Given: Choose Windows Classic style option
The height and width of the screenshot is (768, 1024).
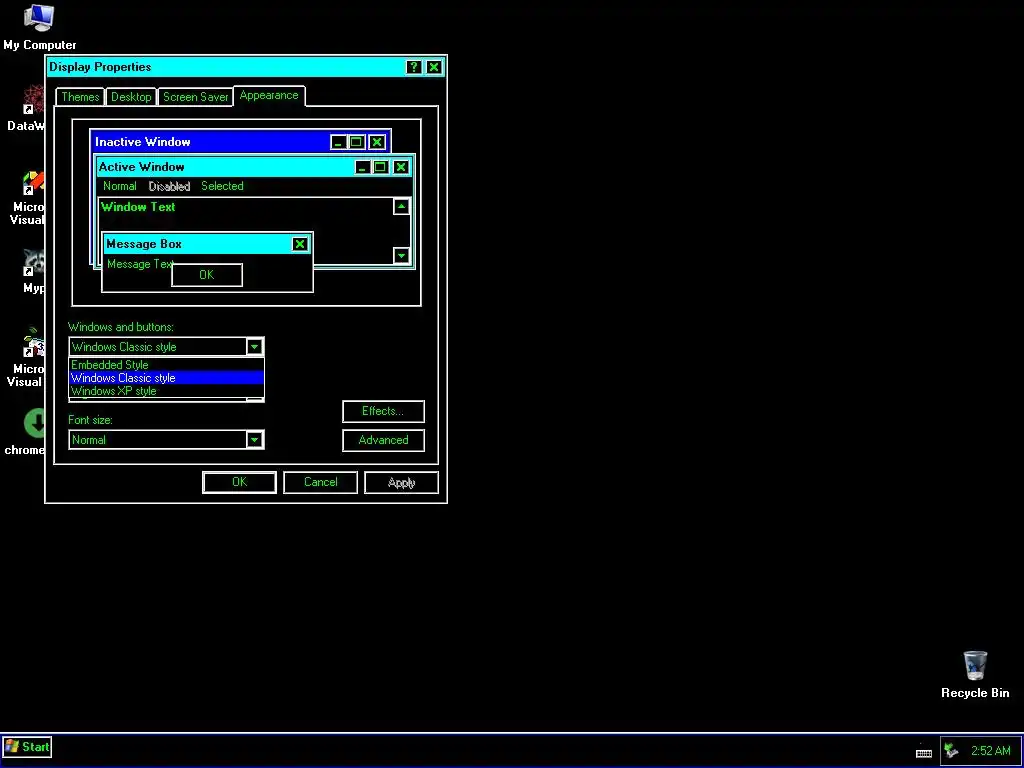Looking at the screenshot, I should pos(167,377).
